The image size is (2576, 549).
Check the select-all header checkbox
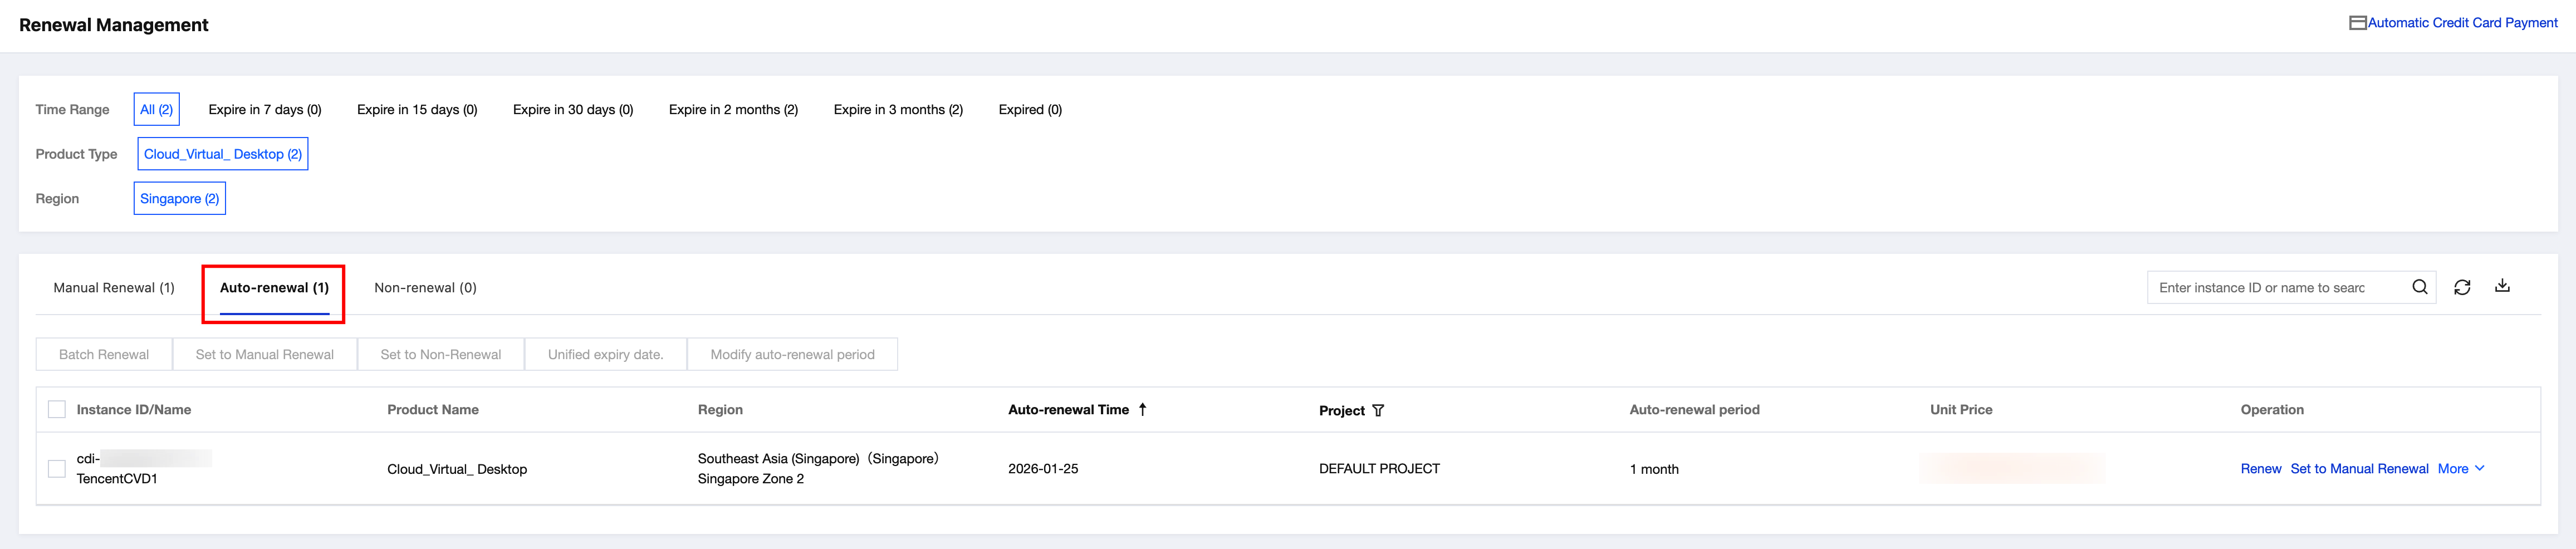pos(57,409)
